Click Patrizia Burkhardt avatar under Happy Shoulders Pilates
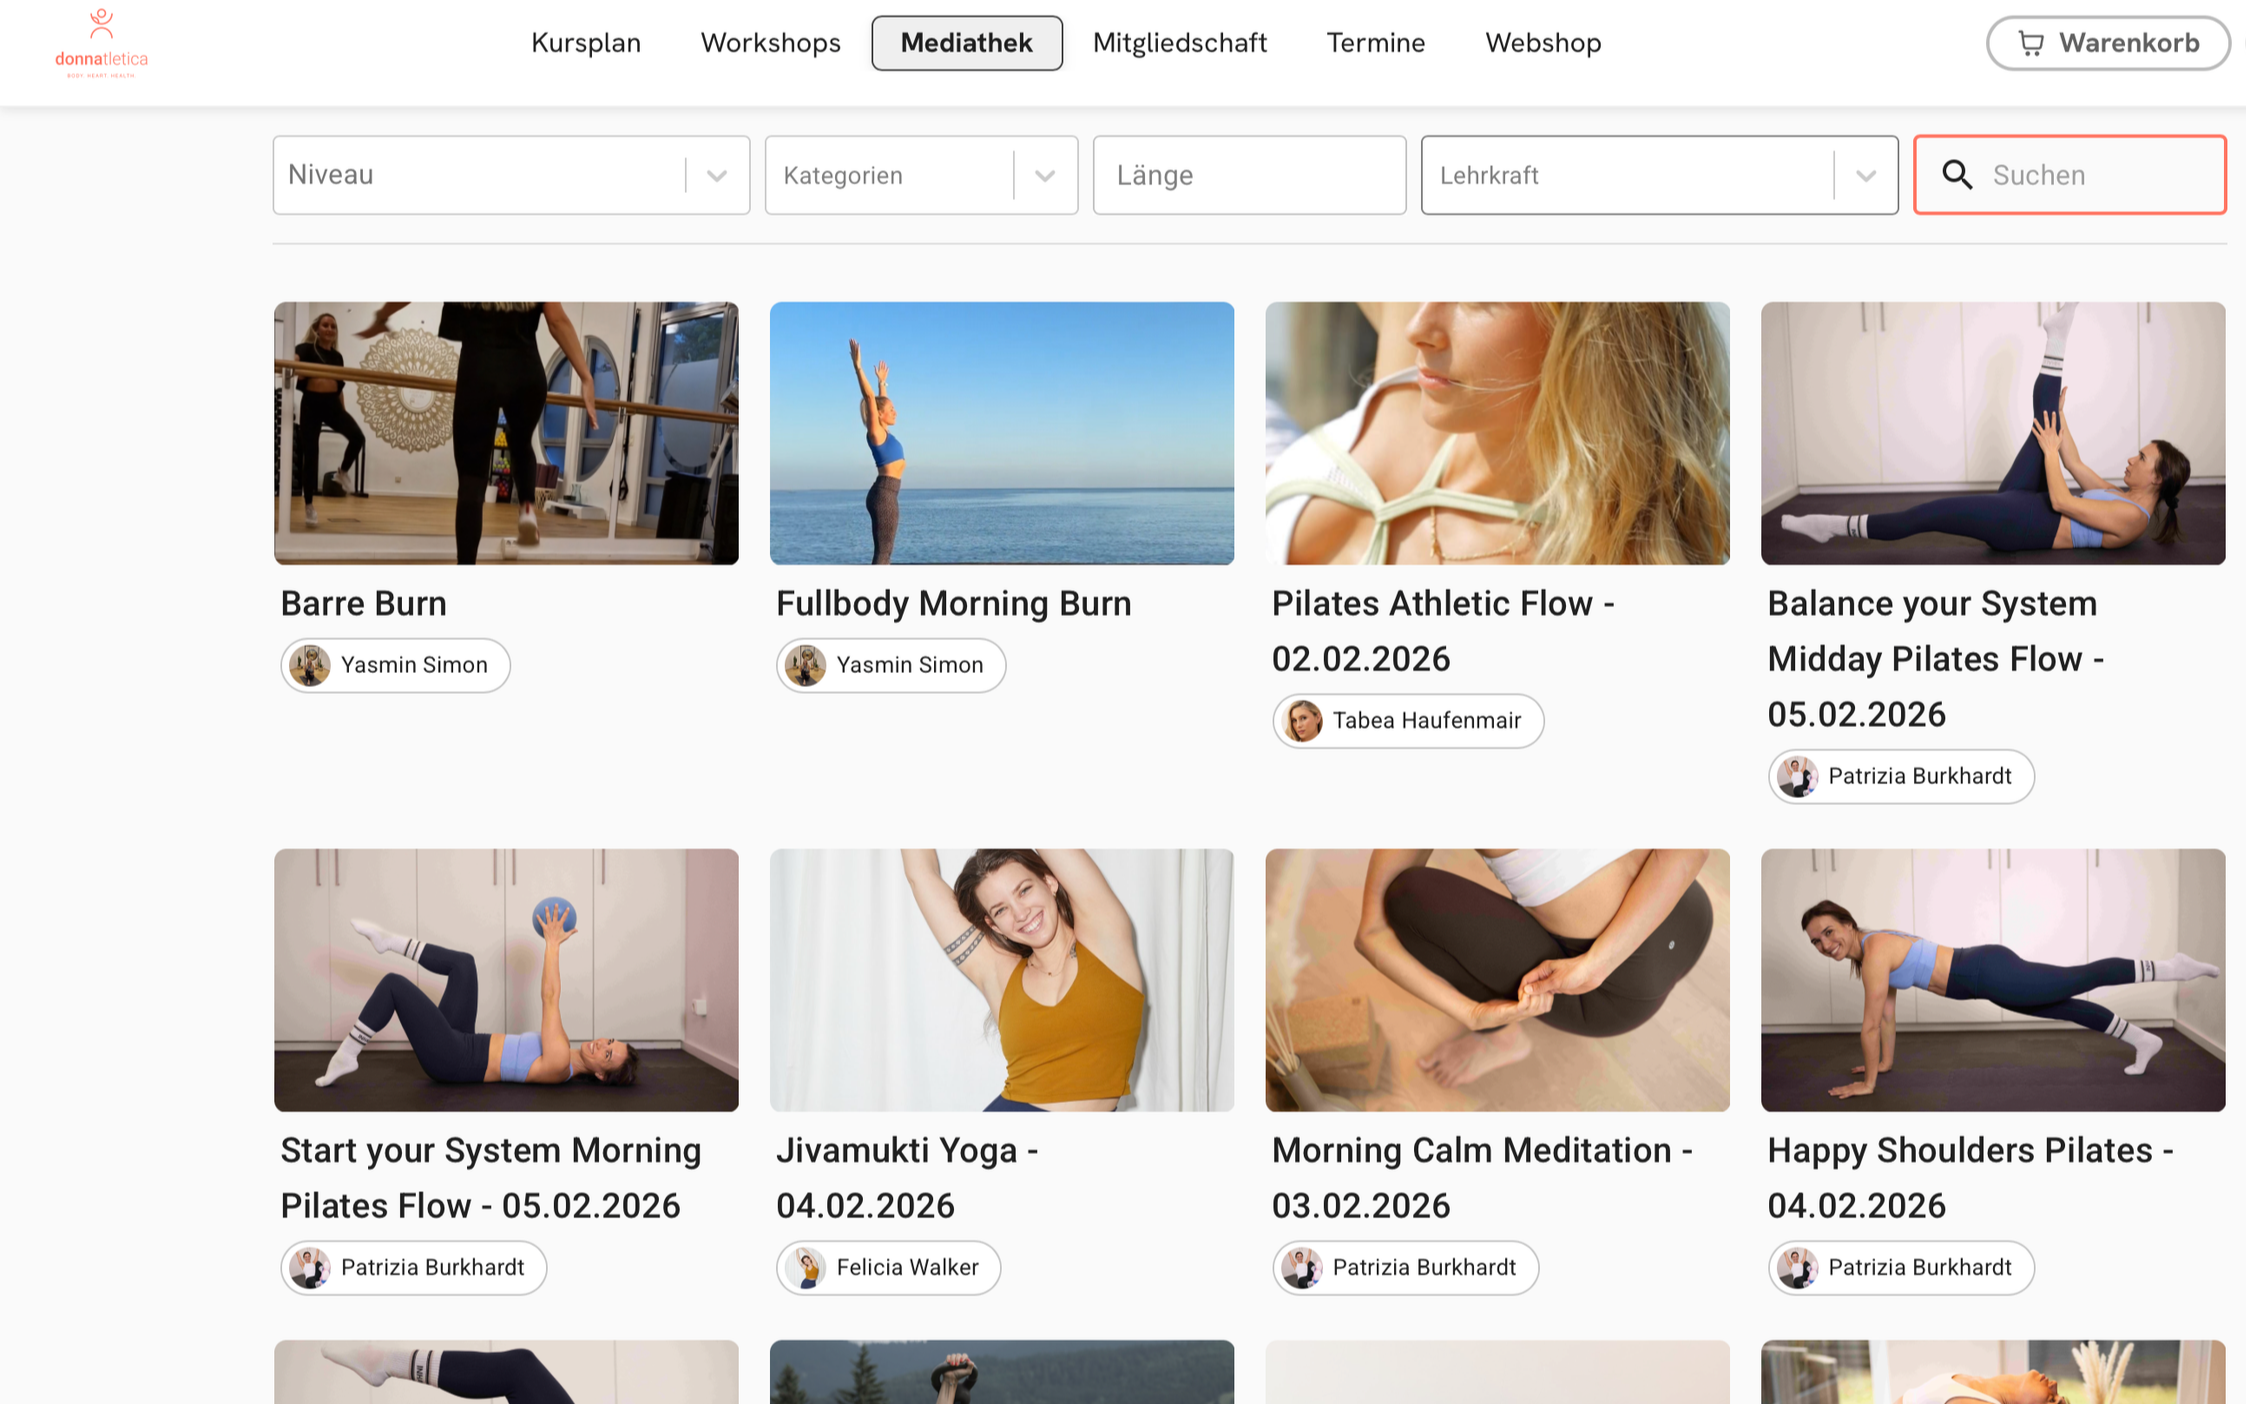2246x1404 pixels. [1798, 1267]
